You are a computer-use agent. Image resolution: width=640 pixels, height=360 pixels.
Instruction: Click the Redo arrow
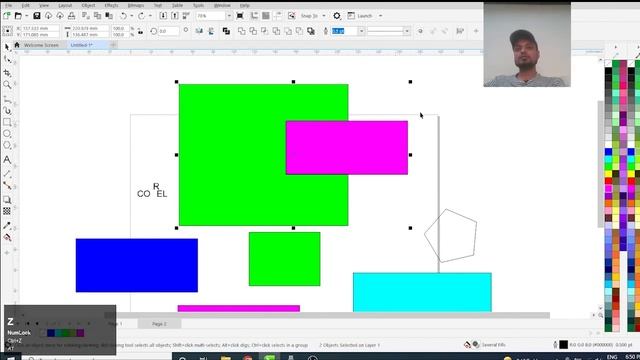coord(141,16)
